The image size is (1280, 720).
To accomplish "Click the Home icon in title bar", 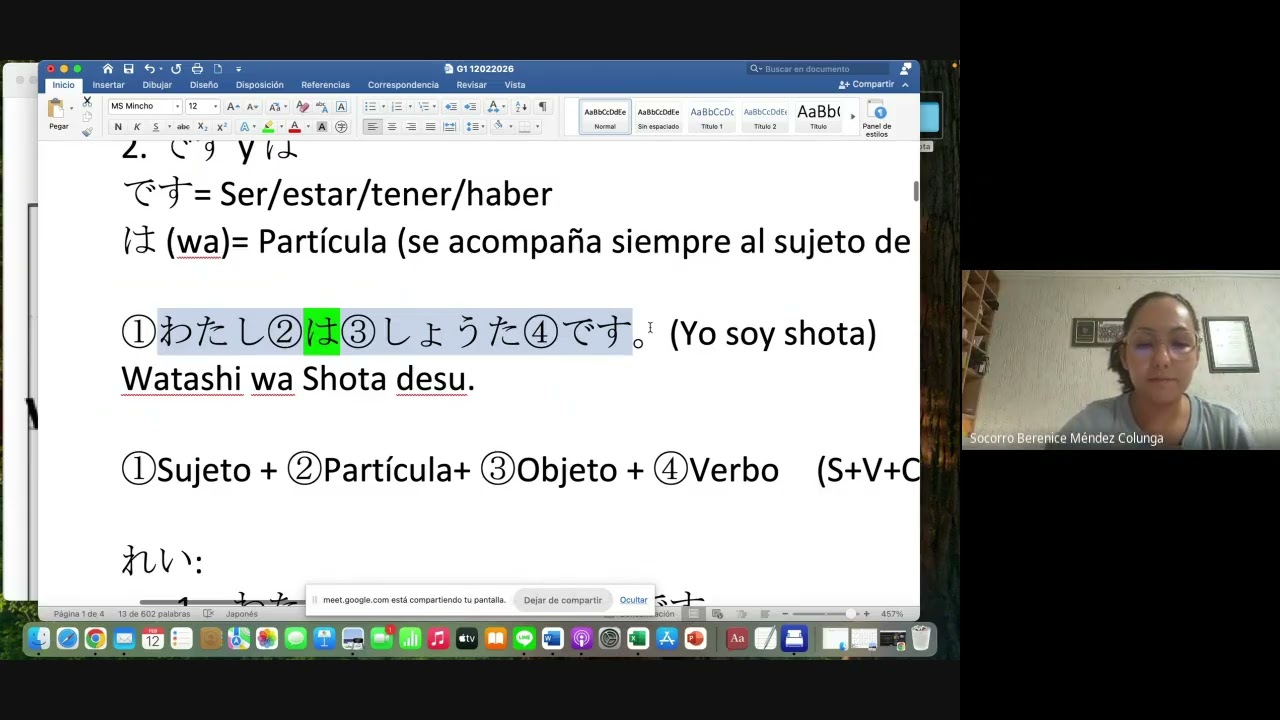I will point(108,69).
